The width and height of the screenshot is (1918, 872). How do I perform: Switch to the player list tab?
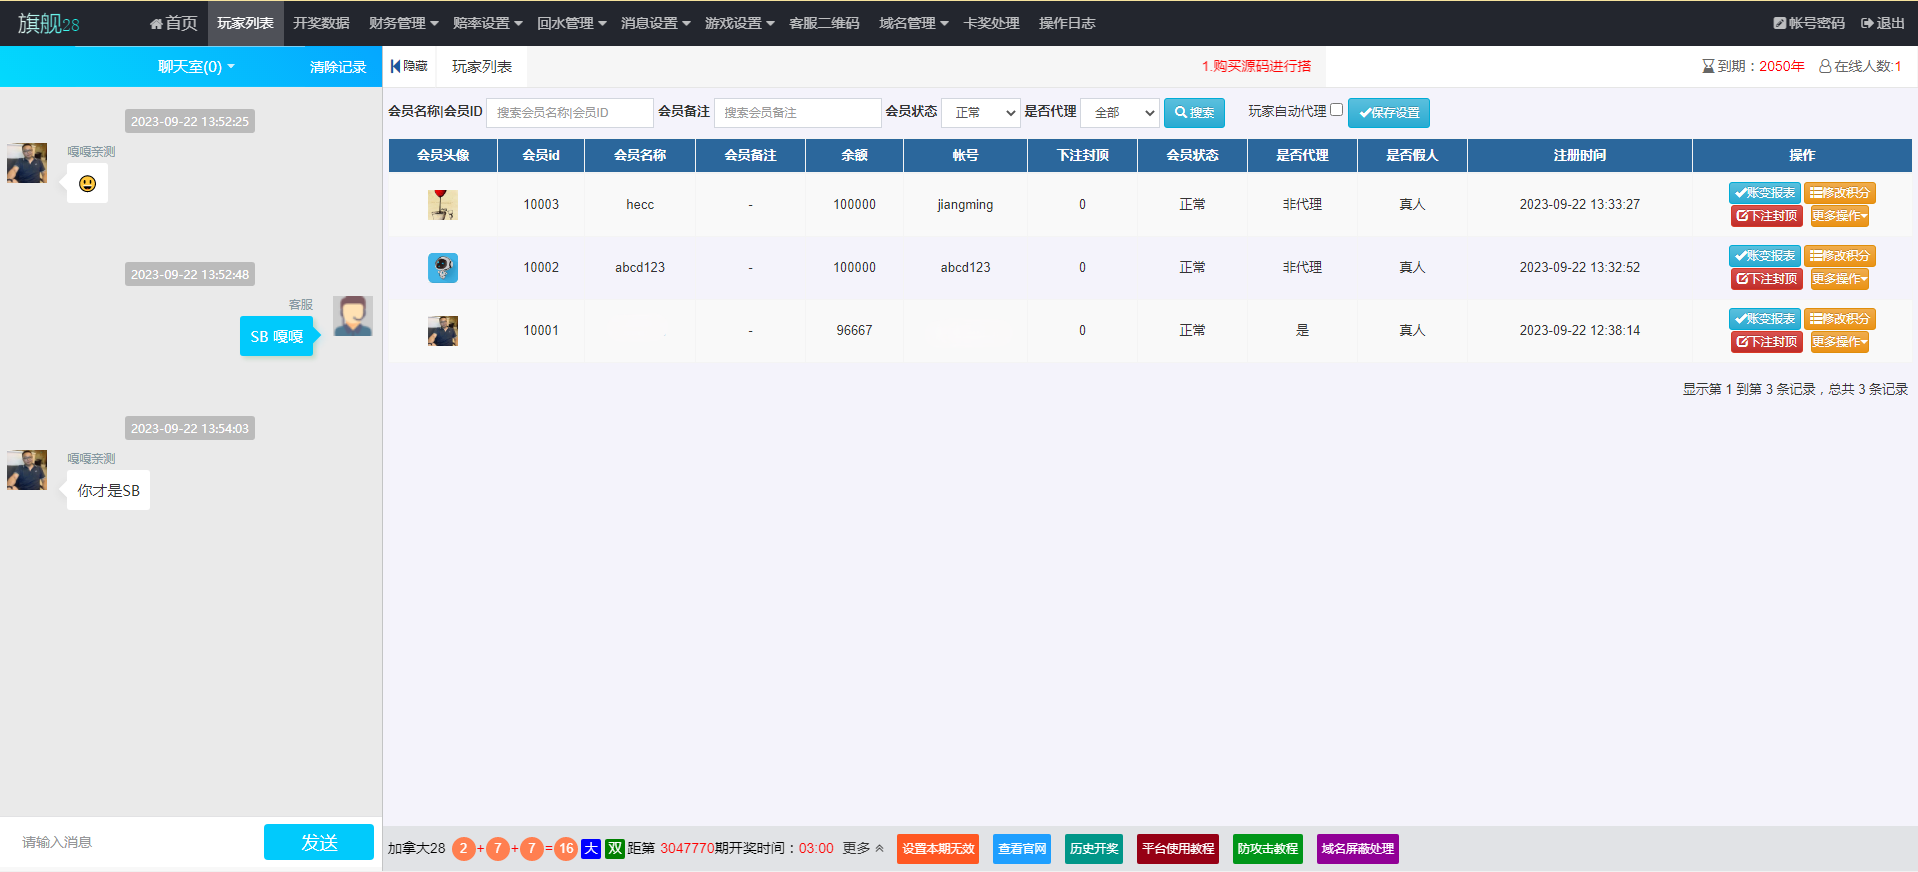481,67
